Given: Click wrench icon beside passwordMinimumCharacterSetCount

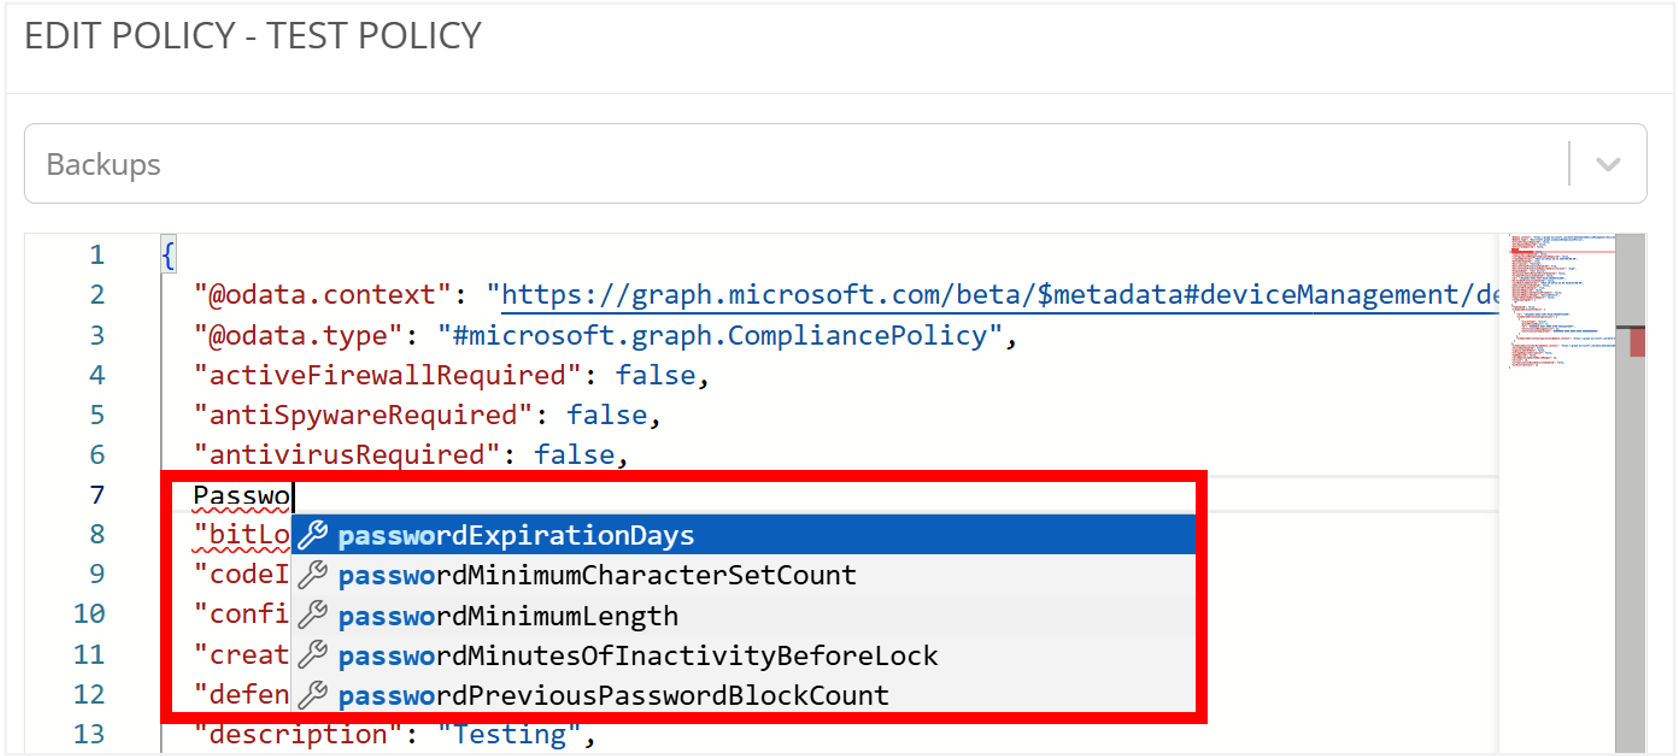Looking at the screenshot, I should pyautogui.click(x=313, y=575).
